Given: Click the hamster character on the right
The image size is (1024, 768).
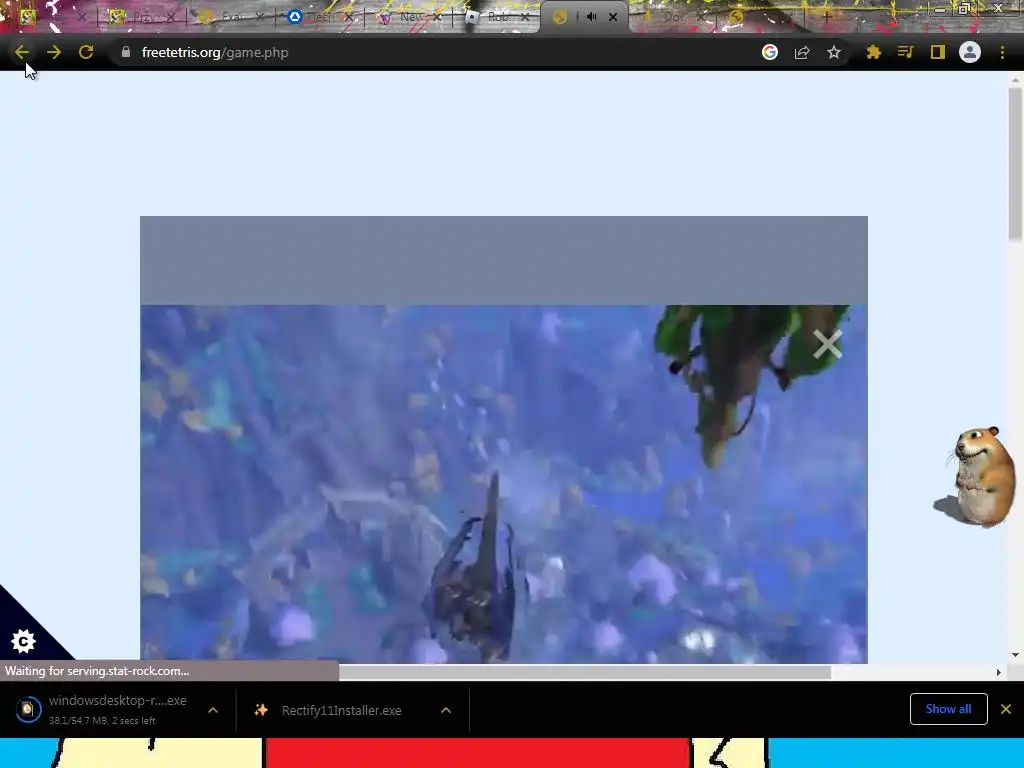Looking at the screenshot, I should point(976,475).
